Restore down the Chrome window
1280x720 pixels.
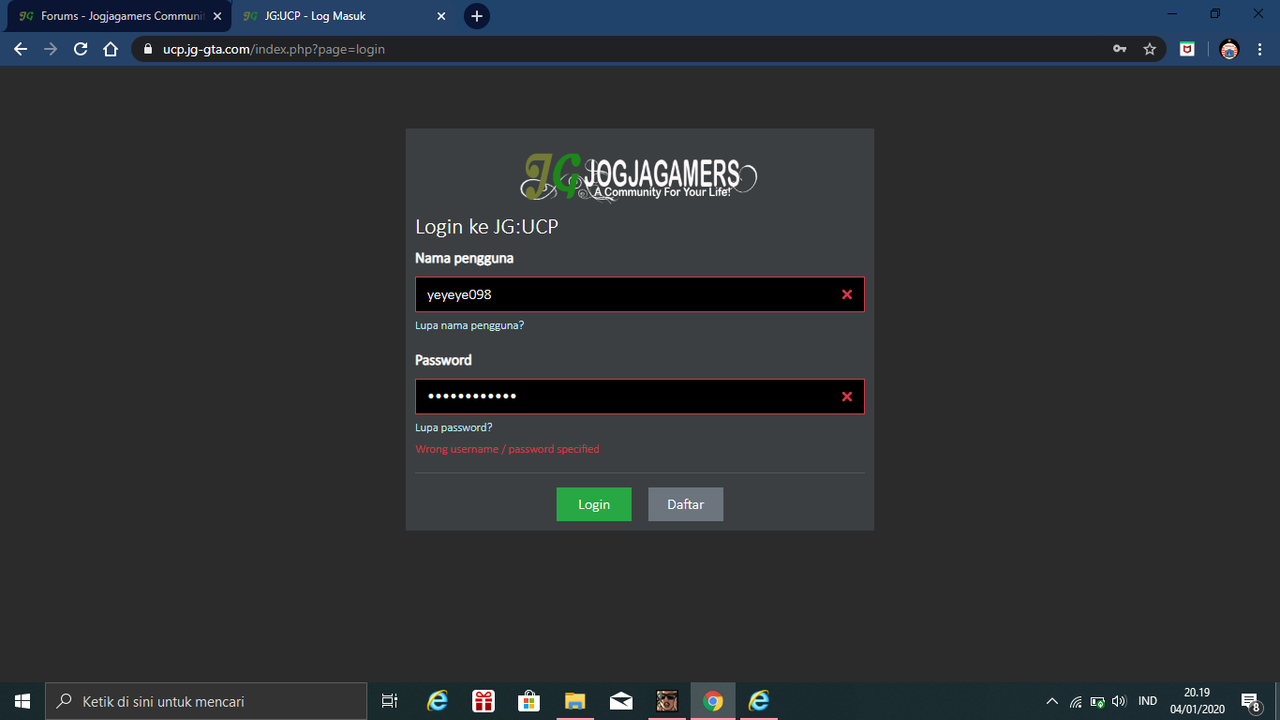tap(1215, 14)
